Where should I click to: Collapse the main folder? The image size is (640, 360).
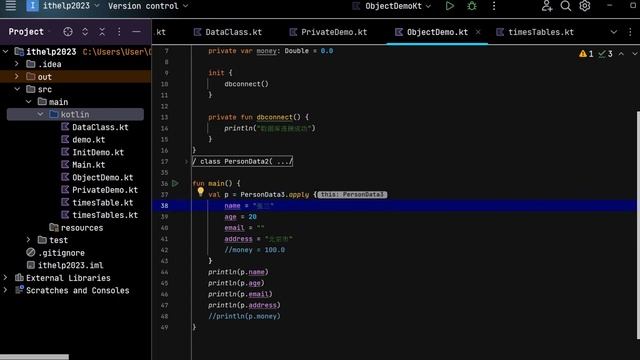(29, 102)
